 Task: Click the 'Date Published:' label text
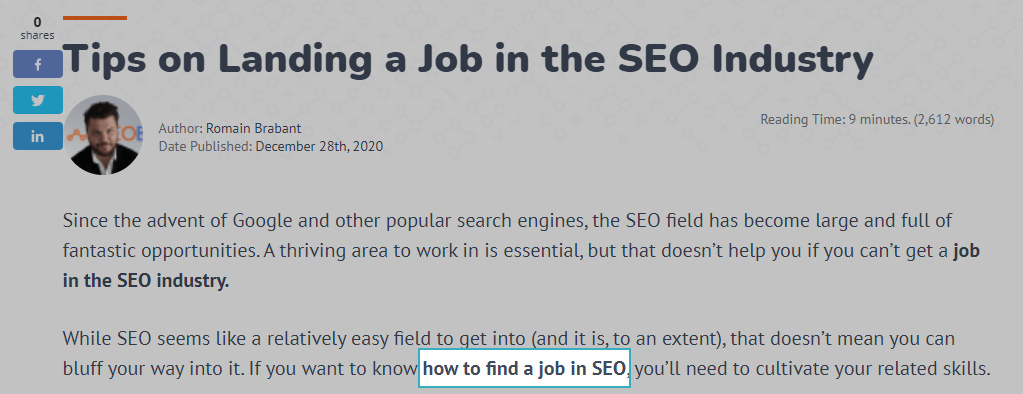pyautogui.click(x=206, y=146)
